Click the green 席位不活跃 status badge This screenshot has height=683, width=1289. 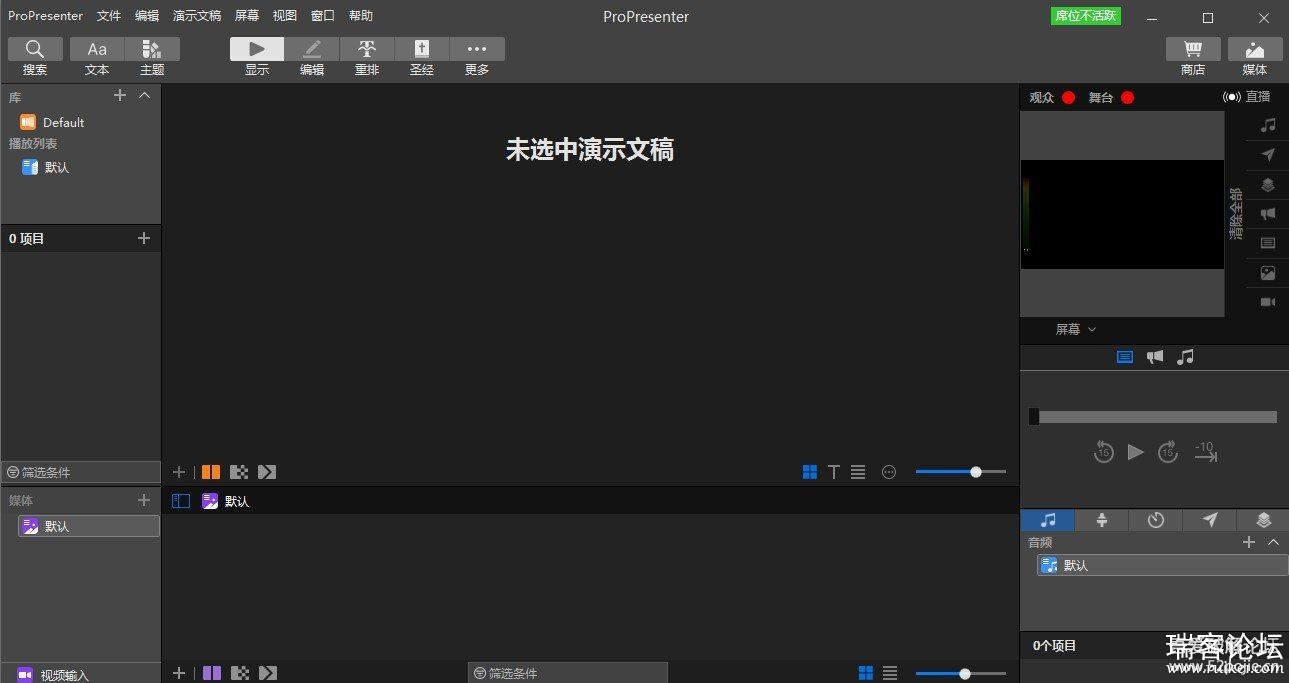click(1086, 16)
